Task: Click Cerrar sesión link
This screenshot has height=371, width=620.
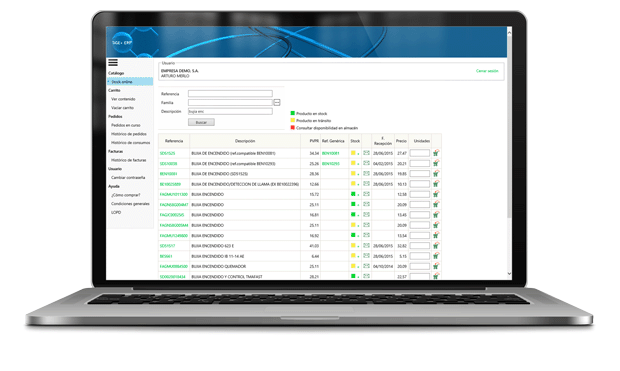Action: tap(487, 71)
